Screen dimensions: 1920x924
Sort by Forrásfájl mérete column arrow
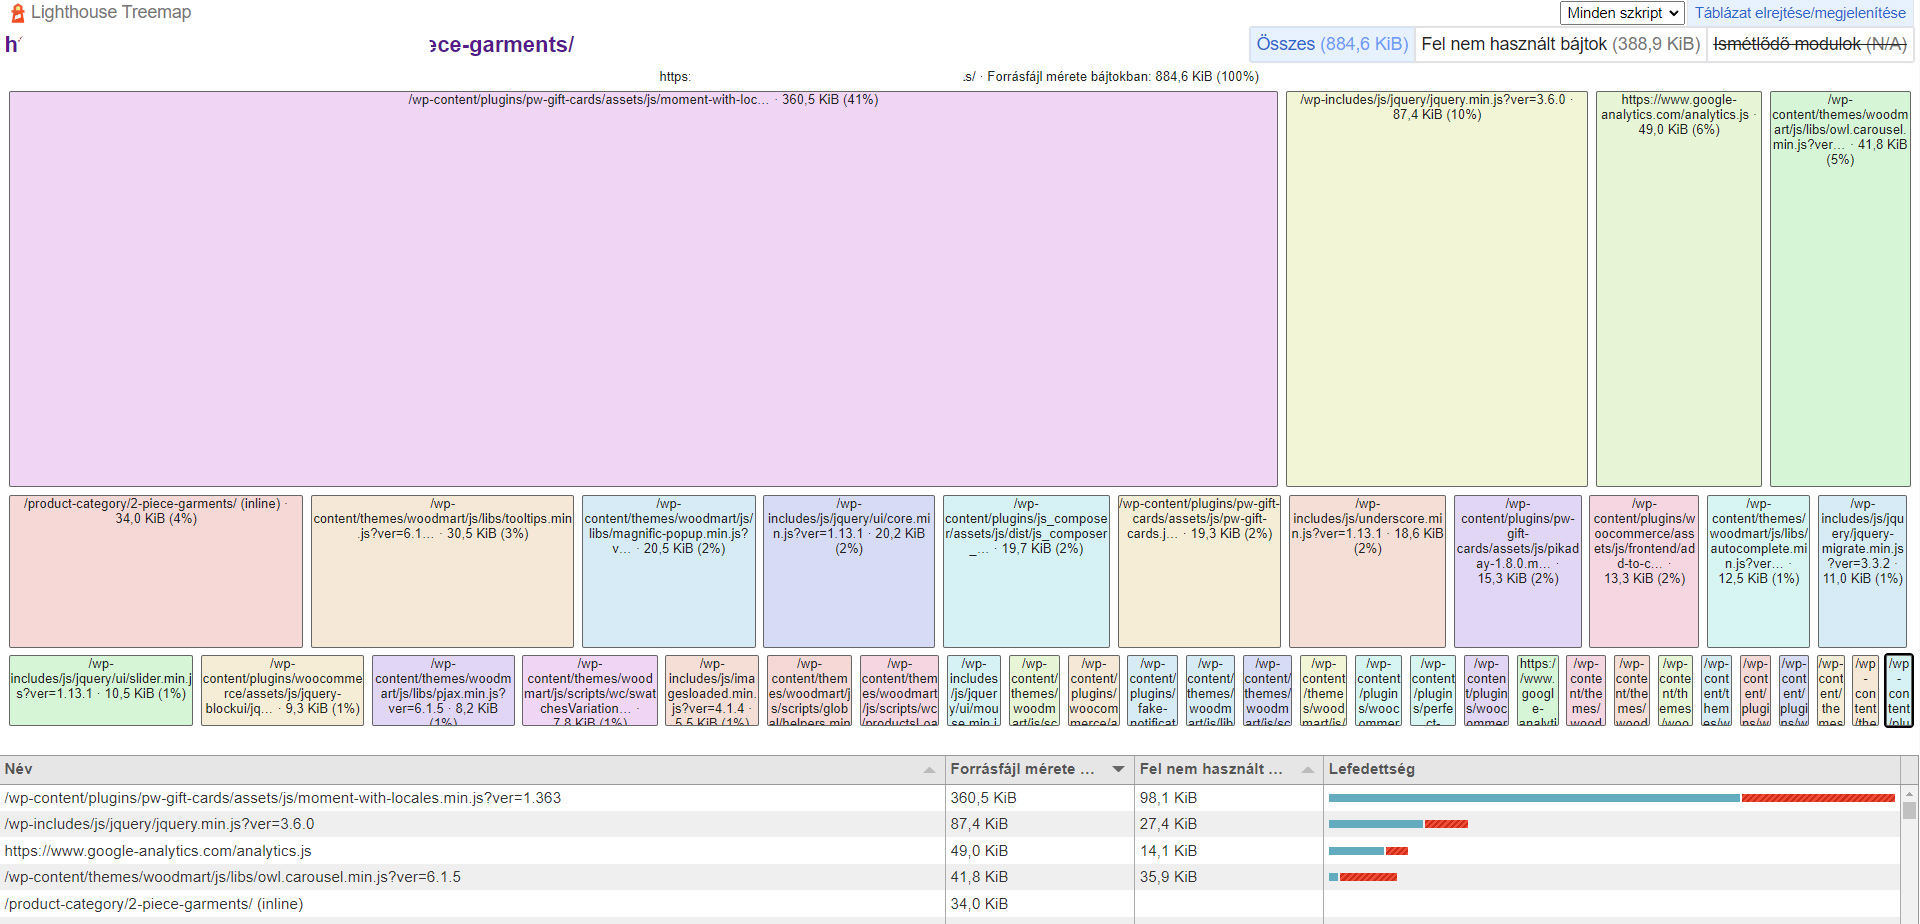[x=1118, y=770]
